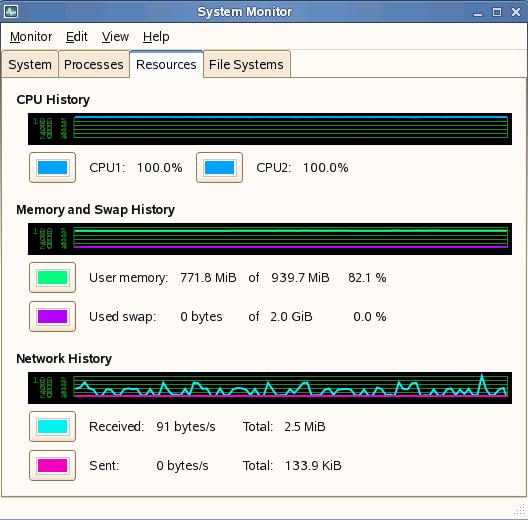Click the 2.0 GiB swap total
528x520 pixels.
pos(291,317)
